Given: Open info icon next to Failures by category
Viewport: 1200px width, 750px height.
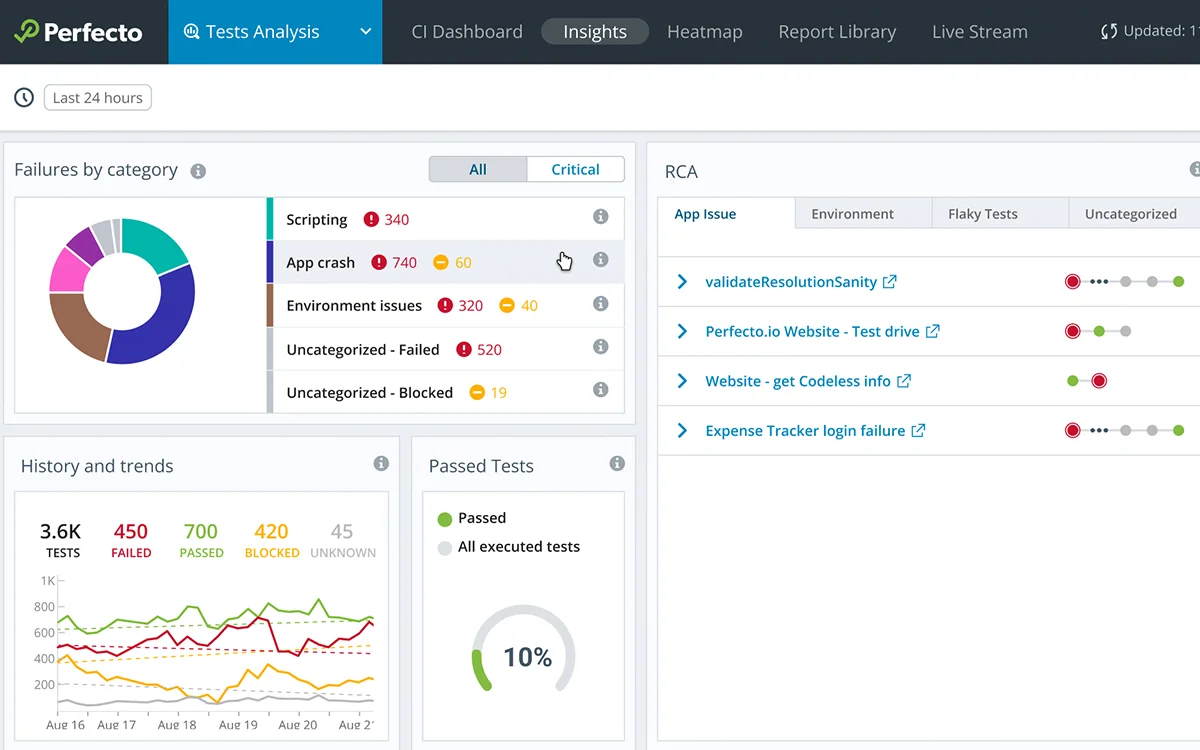Looking at the screenshot, I should [198, 171].
